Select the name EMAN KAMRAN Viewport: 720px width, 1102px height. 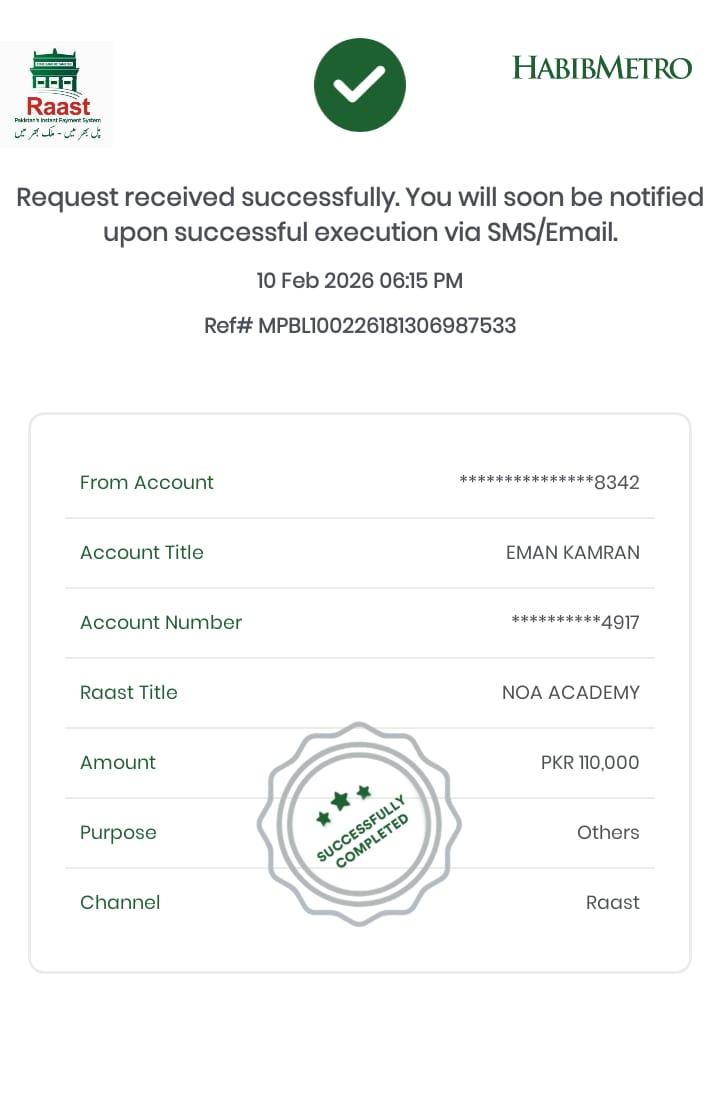572,553
